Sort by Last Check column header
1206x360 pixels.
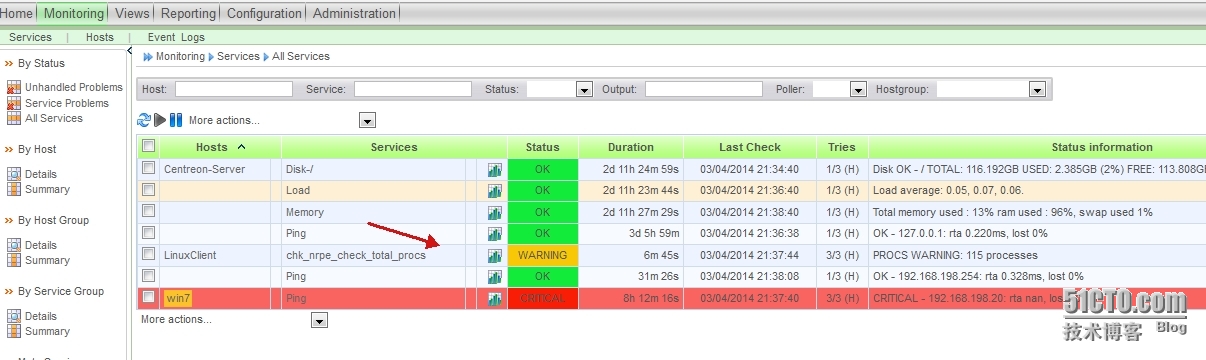pyautogui.click(x=750, y=147)
